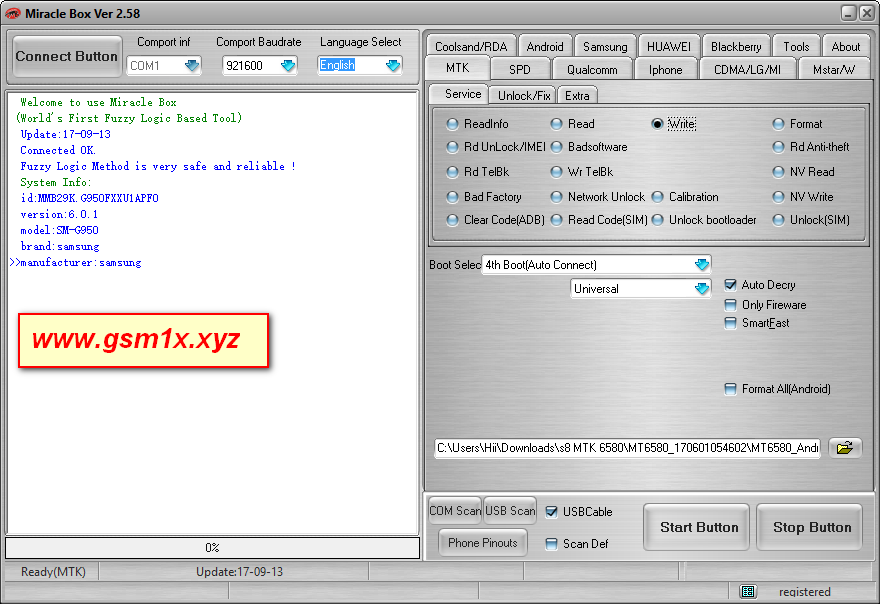Select the NV Read radio button
The width and height of the screenshot is (880, 604).
click(x=778, y=172)
